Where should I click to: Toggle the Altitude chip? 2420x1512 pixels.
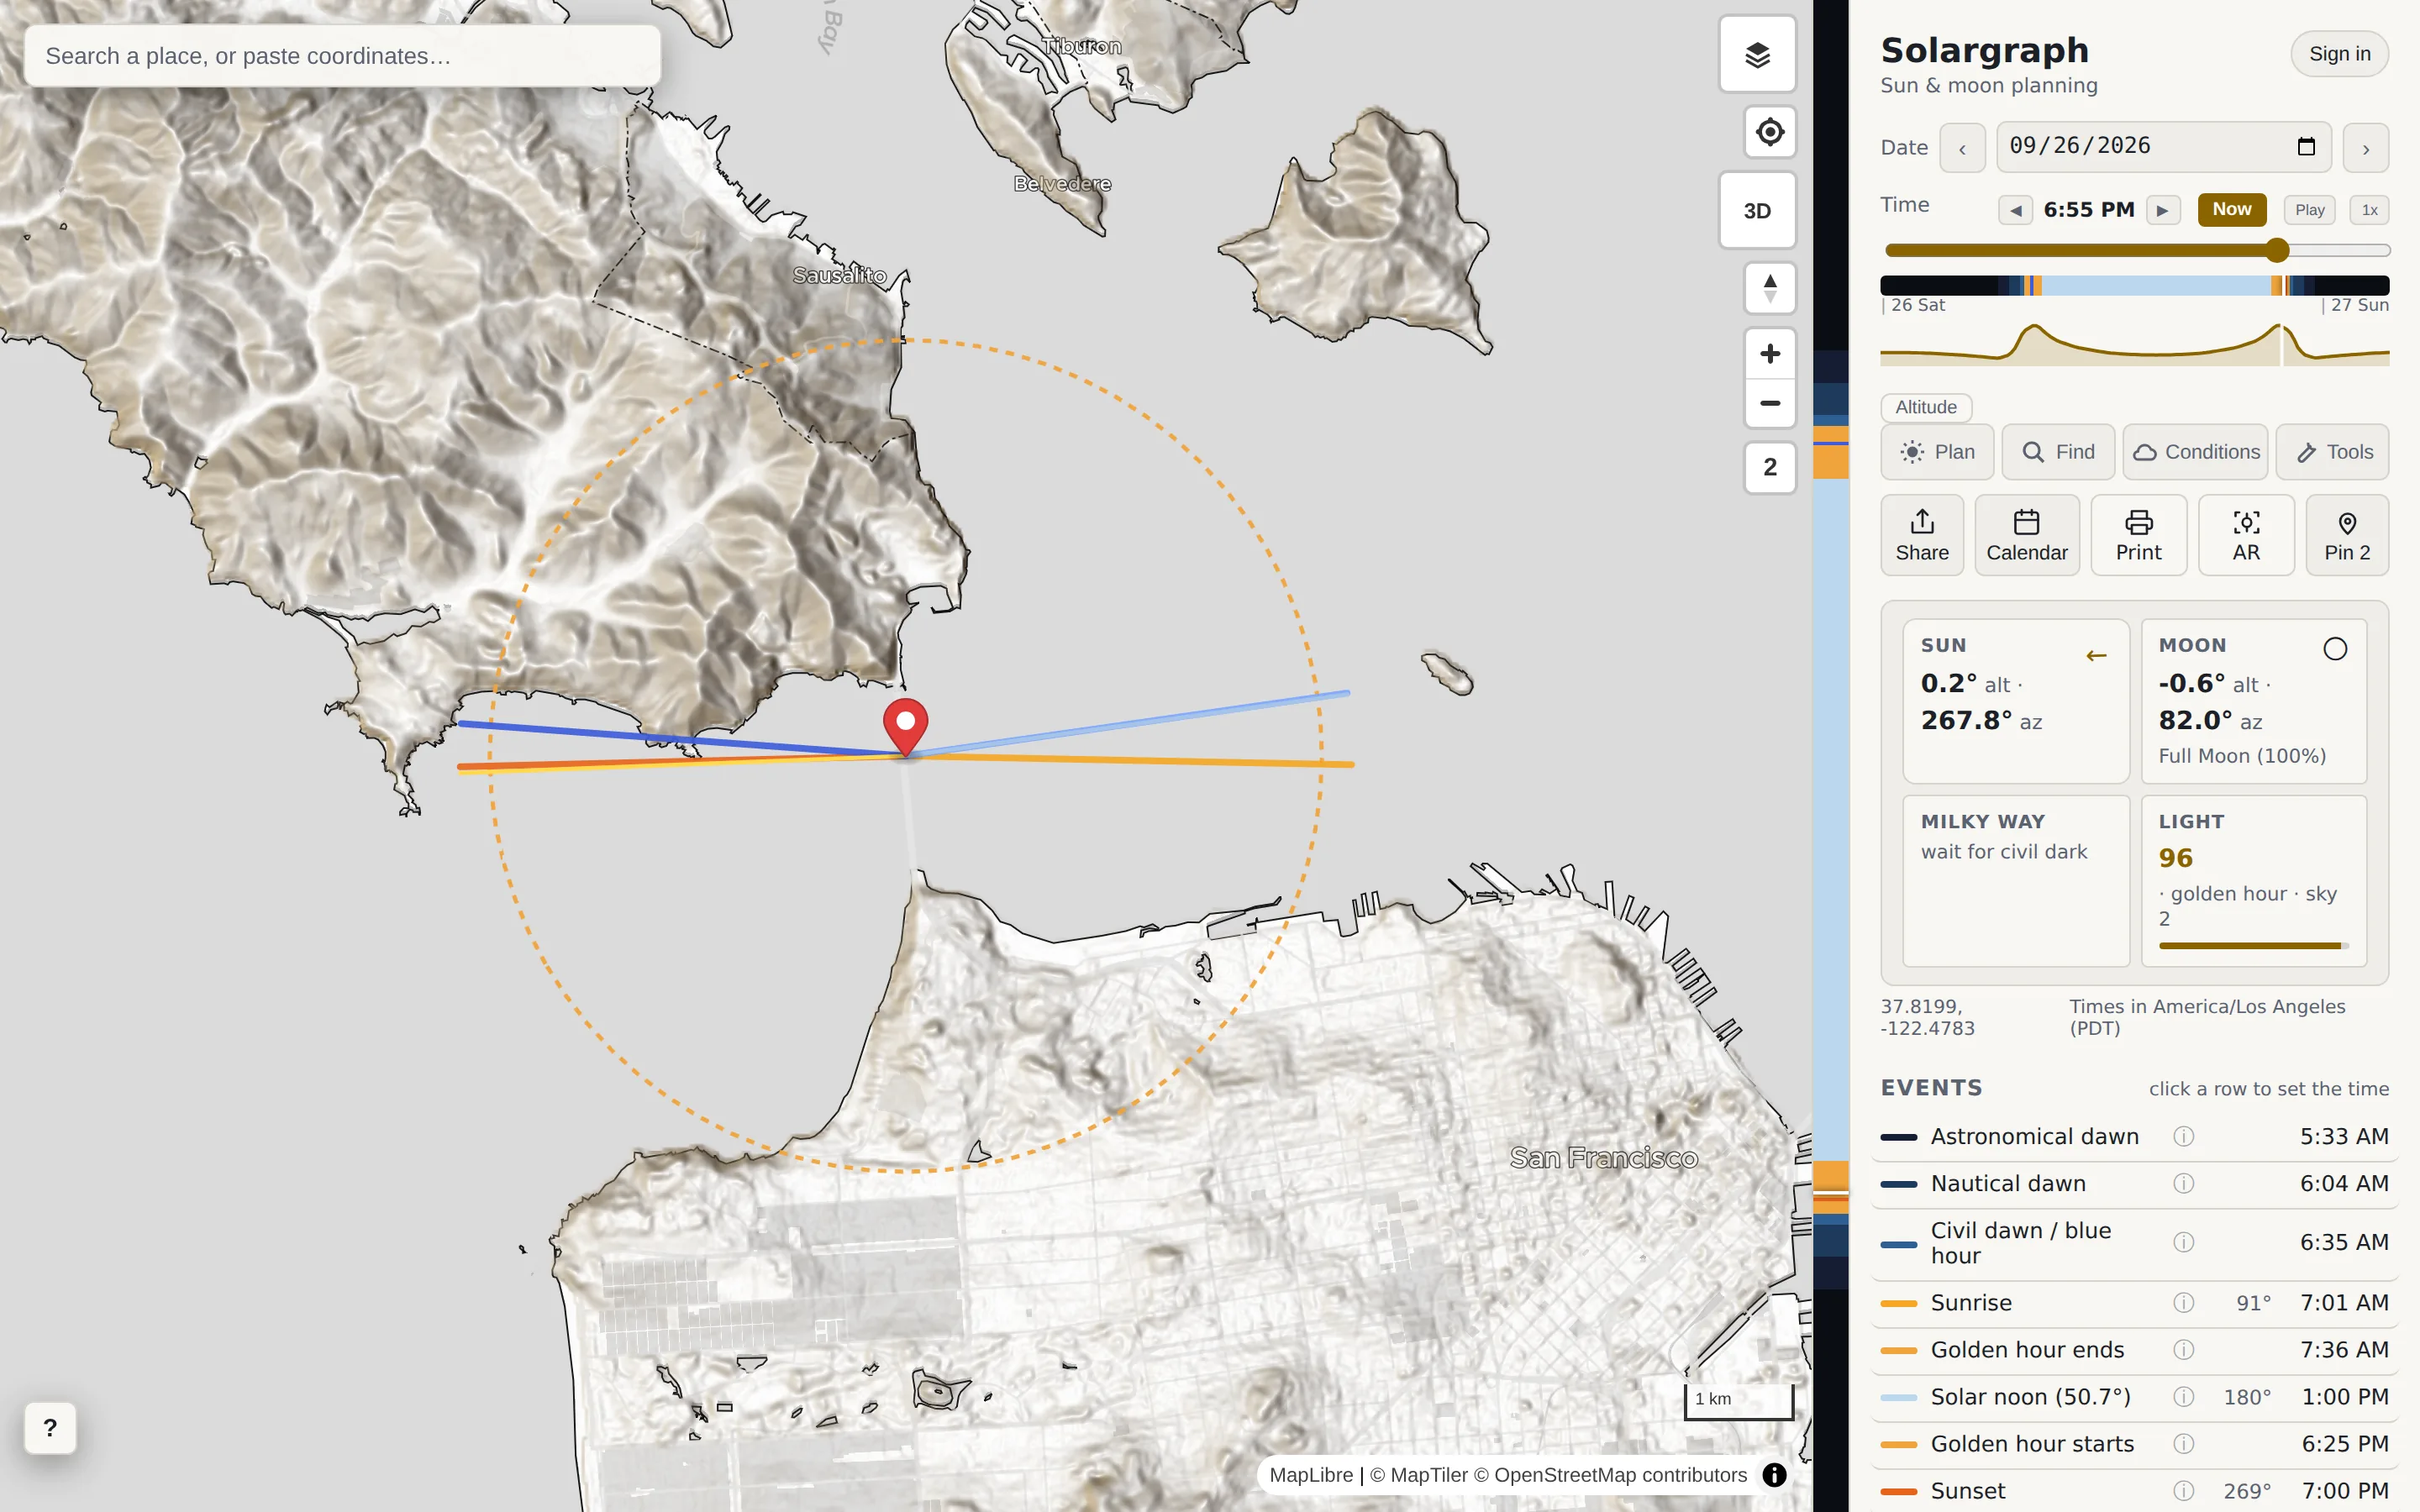pos(1926,407)
